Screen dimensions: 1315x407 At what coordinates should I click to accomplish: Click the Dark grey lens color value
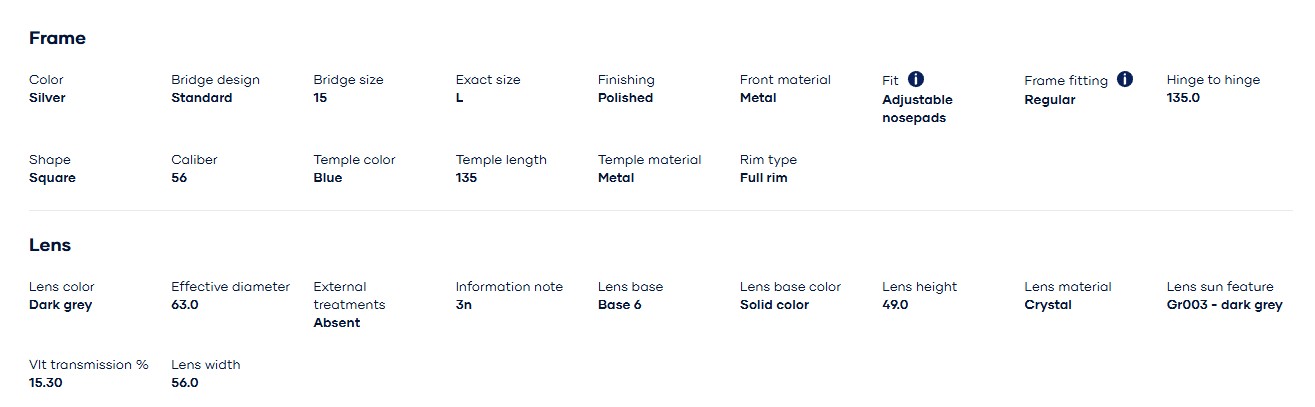(60, 305)
